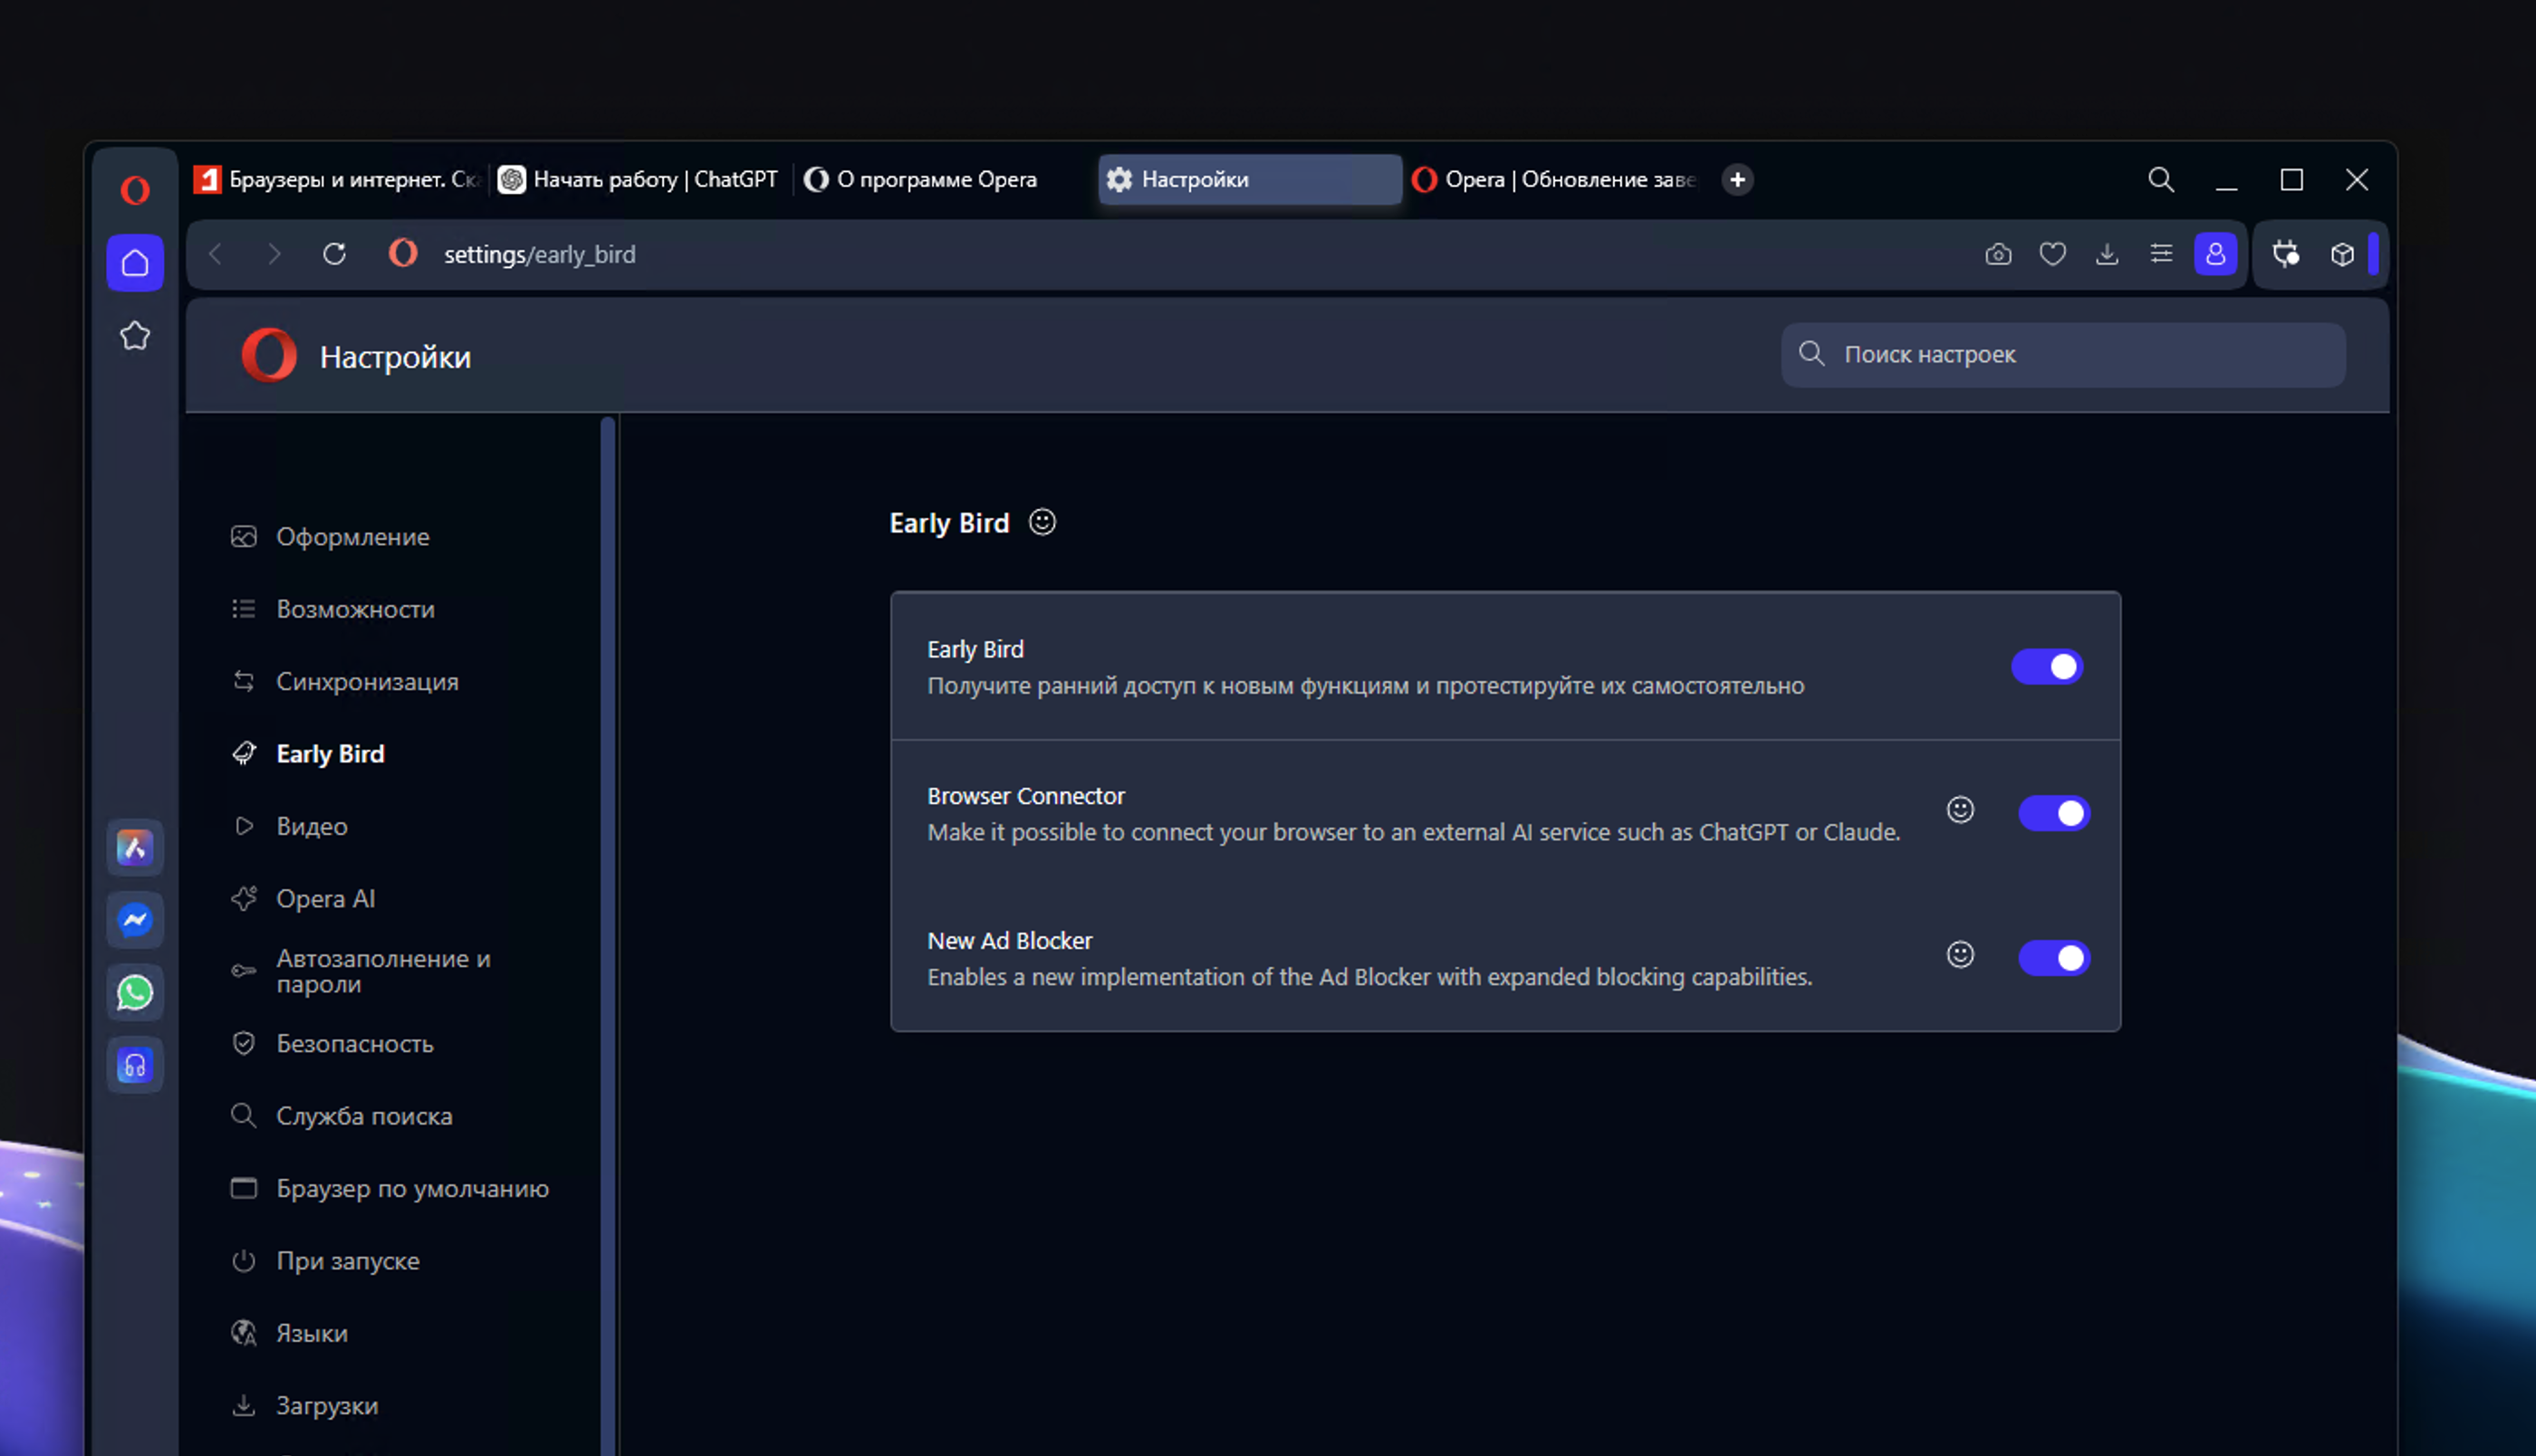
Task: Open the extensions cube icon
Action: pos(2341,254)
